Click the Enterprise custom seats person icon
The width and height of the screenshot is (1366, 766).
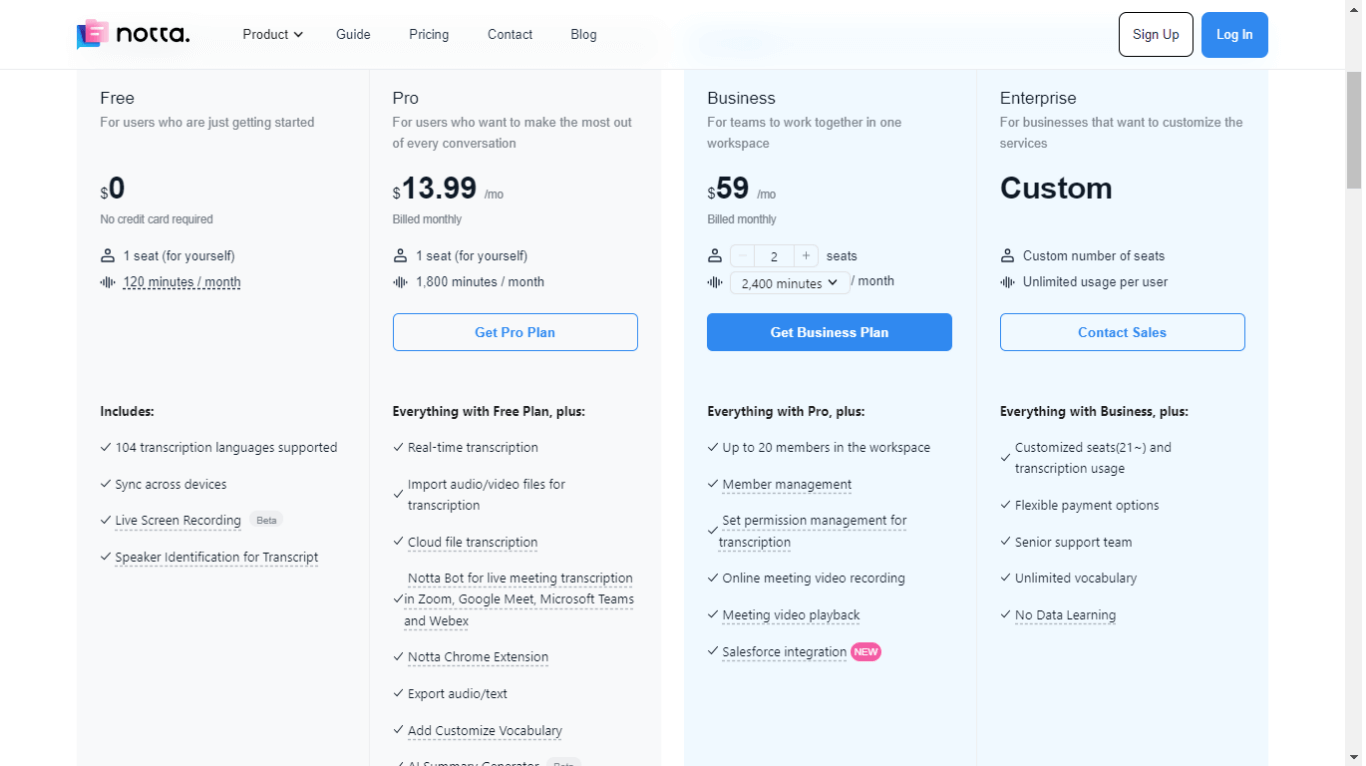(x=1008, y=255)
